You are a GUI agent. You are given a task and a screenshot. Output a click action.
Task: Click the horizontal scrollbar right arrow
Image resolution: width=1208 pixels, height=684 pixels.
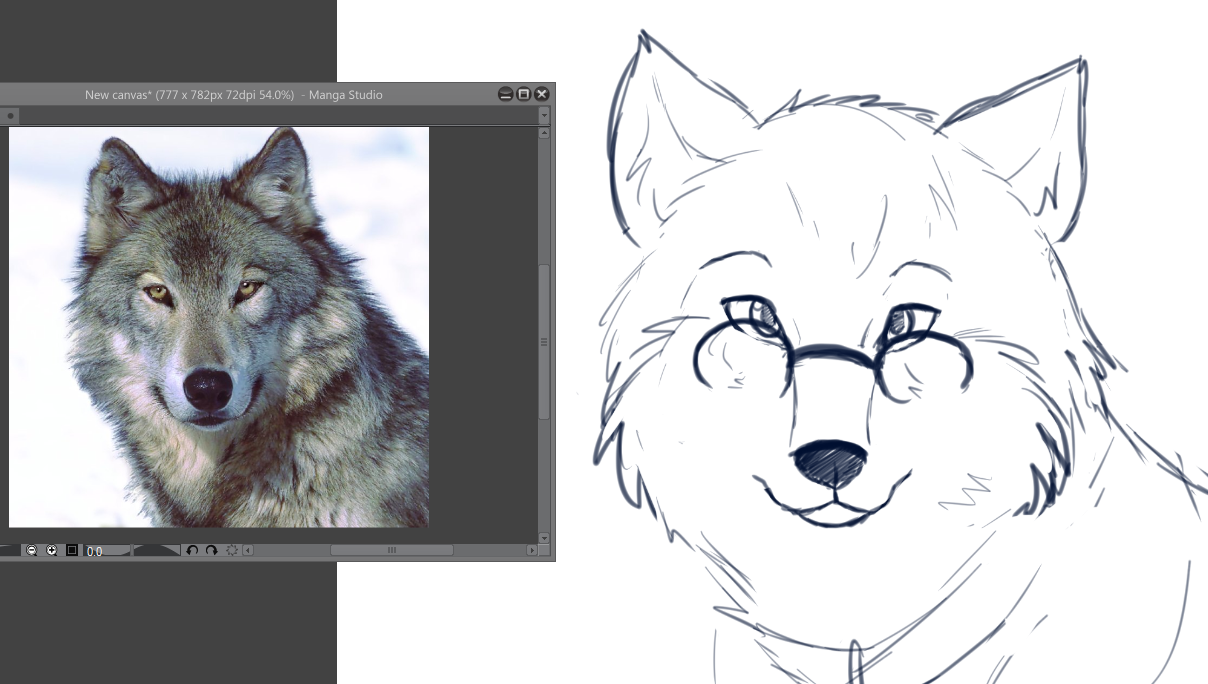pyautogui.click(x=532, y=550)
